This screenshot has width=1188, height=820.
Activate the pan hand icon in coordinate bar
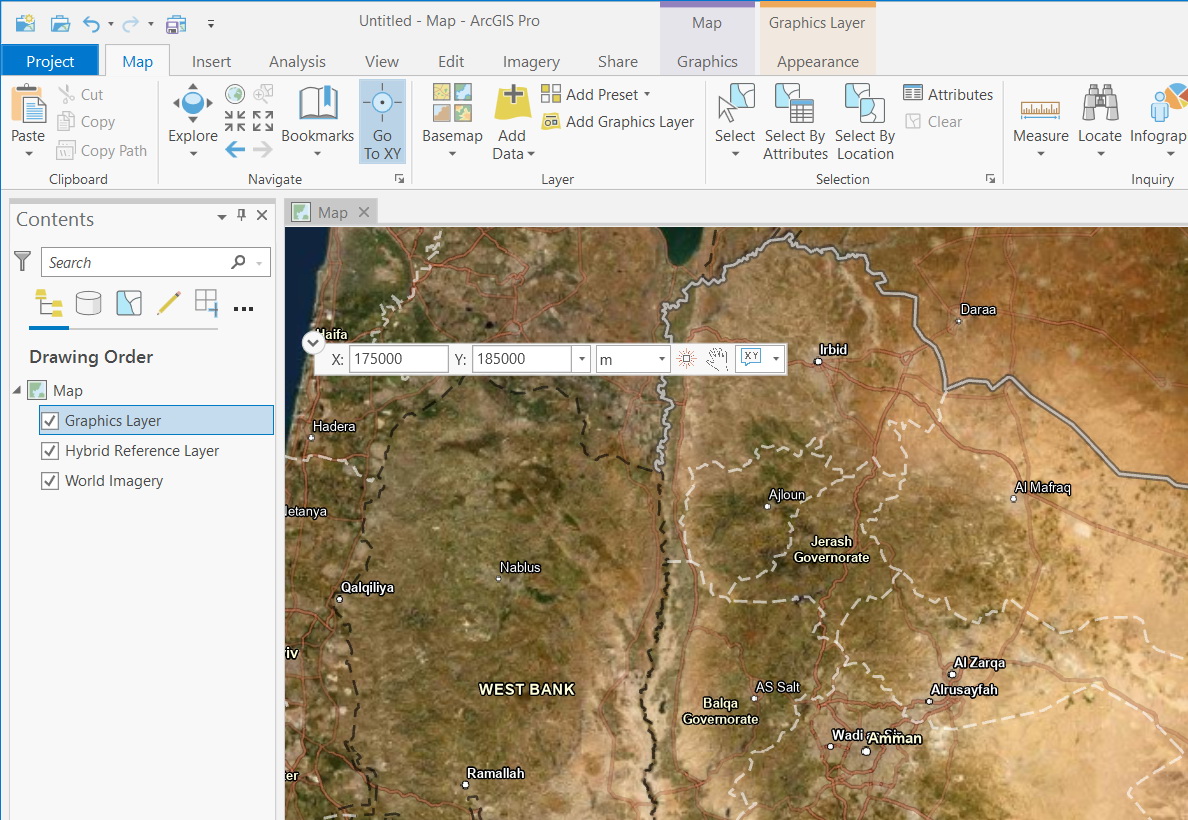click(716, 359)
